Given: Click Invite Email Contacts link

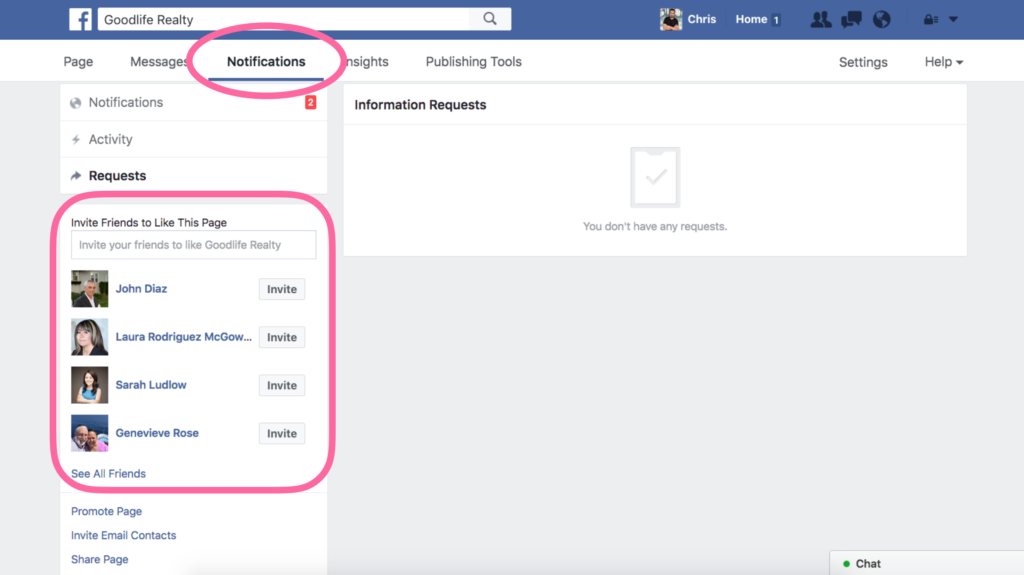Looking at the screenshot, I should 123,535.
